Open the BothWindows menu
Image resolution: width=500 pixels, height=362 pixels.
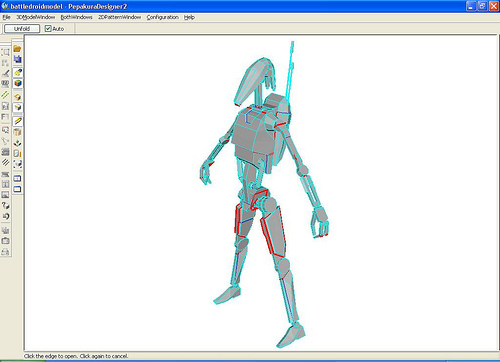tap(76, 17)
